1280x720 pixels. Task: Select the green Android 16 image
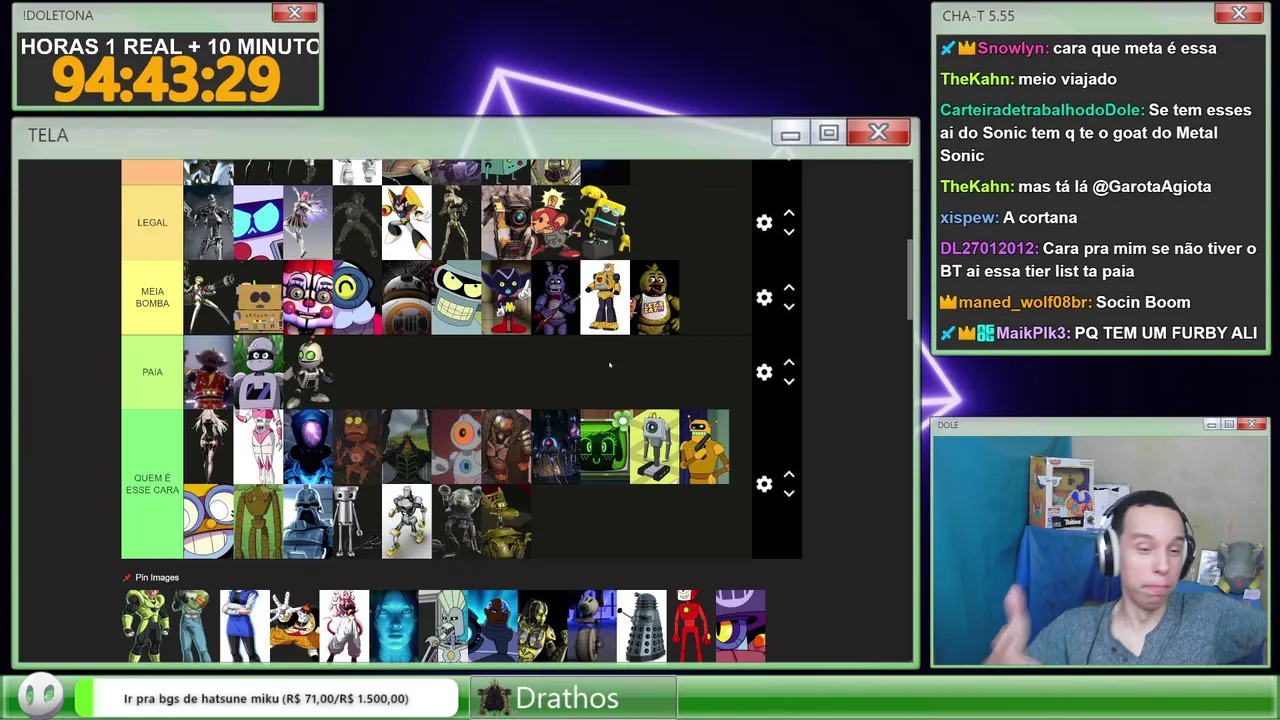pyautogui.click(x=146, y=626)
